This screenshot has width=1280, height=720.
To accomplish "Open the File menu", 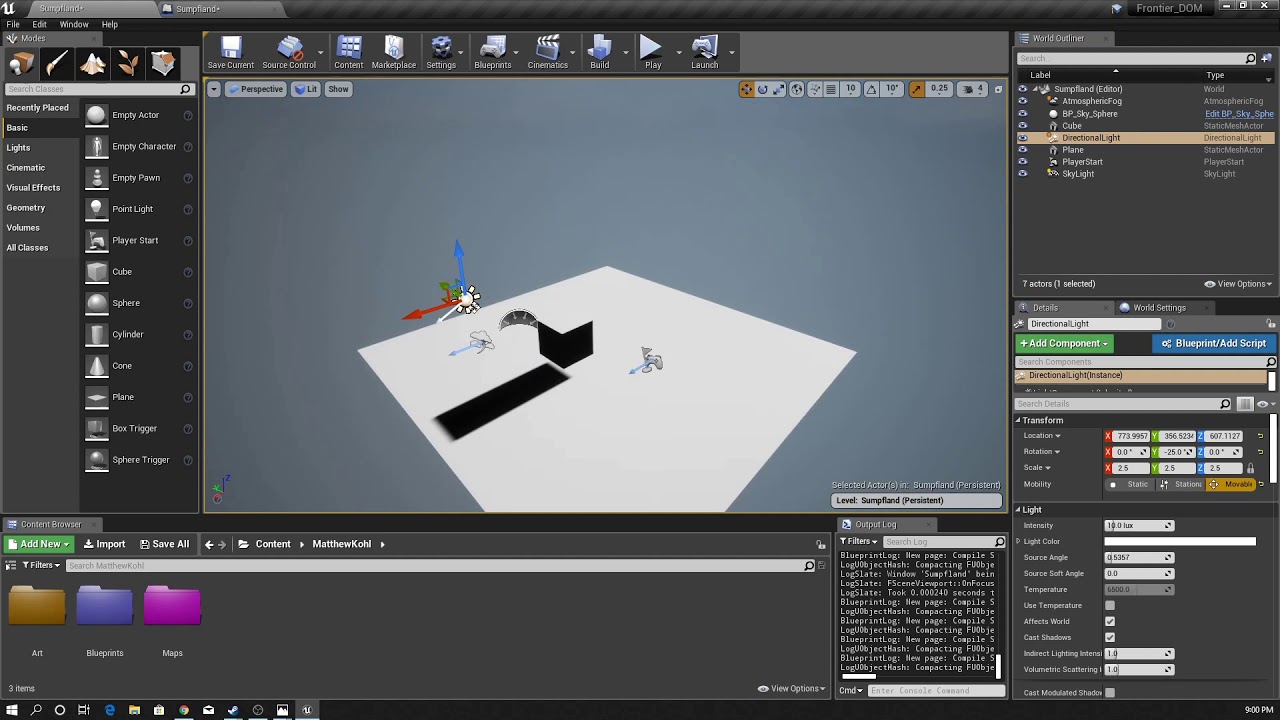I will coord(13,24).
